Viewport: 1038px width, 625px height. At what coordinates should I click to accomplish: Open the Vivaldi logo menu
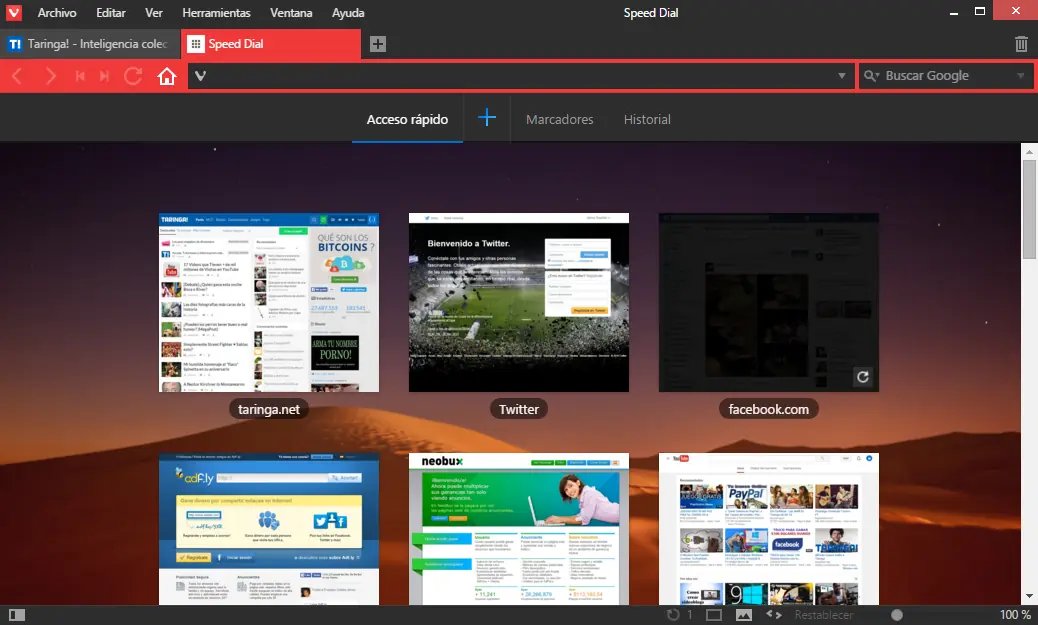pyautogui.click(x=13, y=13)
